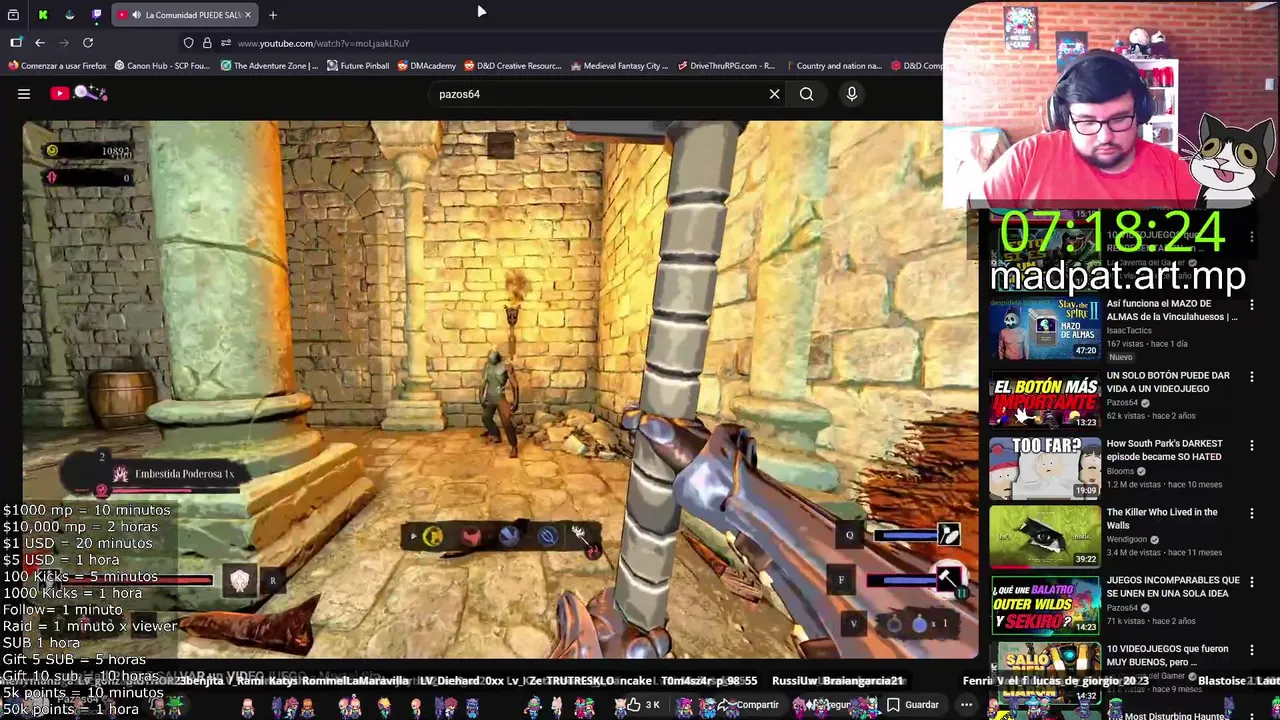Viewport: 1280px width, 720px height.
Task: Open more actions ellipsis under video
Action: (x=966, y=705)
